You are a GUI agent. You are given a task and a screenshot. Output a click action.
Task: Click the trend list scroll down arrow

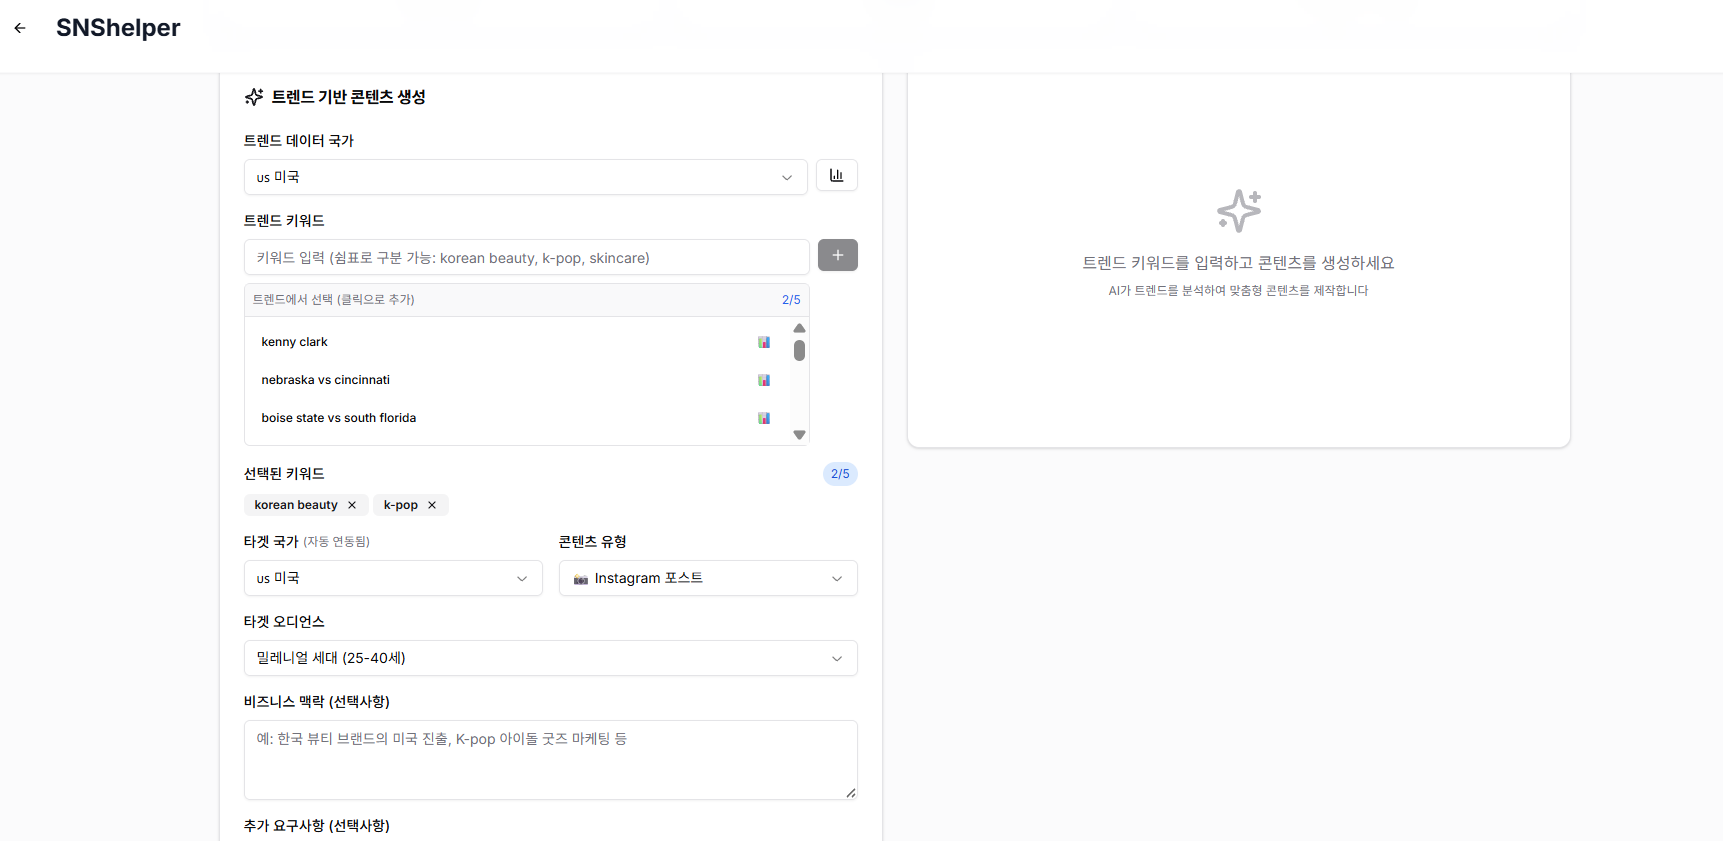tap(799, 435)
